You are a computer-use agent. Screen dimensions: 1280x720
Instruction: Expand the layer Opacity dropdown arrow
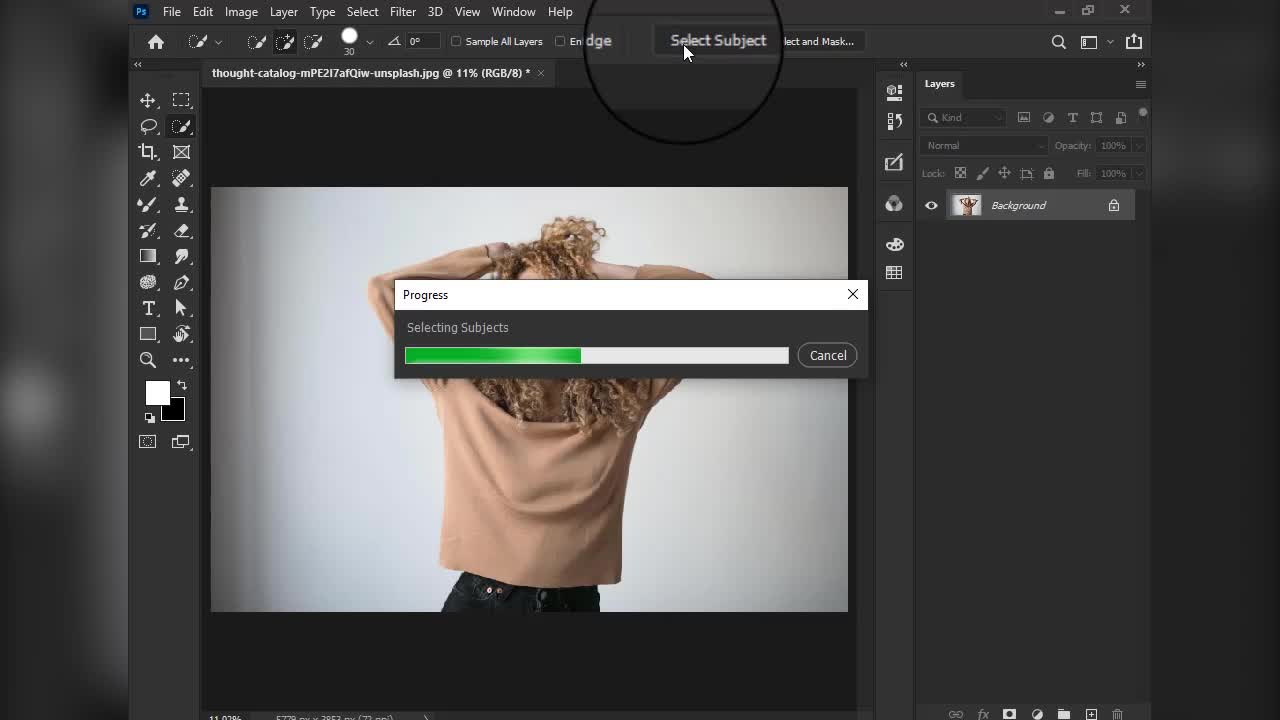click(x=1138, y=146)
